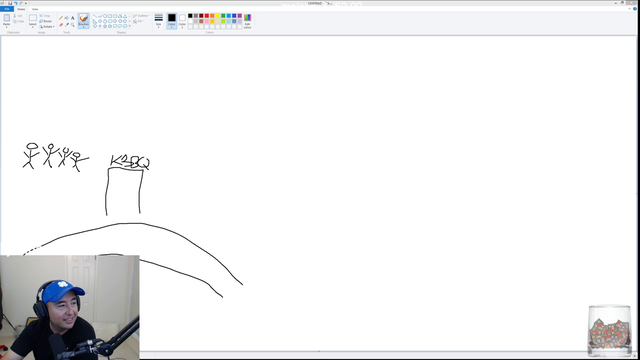This screenshot has width=640, height=360.
Task: Open the File menu
Action: pos(7,9)
